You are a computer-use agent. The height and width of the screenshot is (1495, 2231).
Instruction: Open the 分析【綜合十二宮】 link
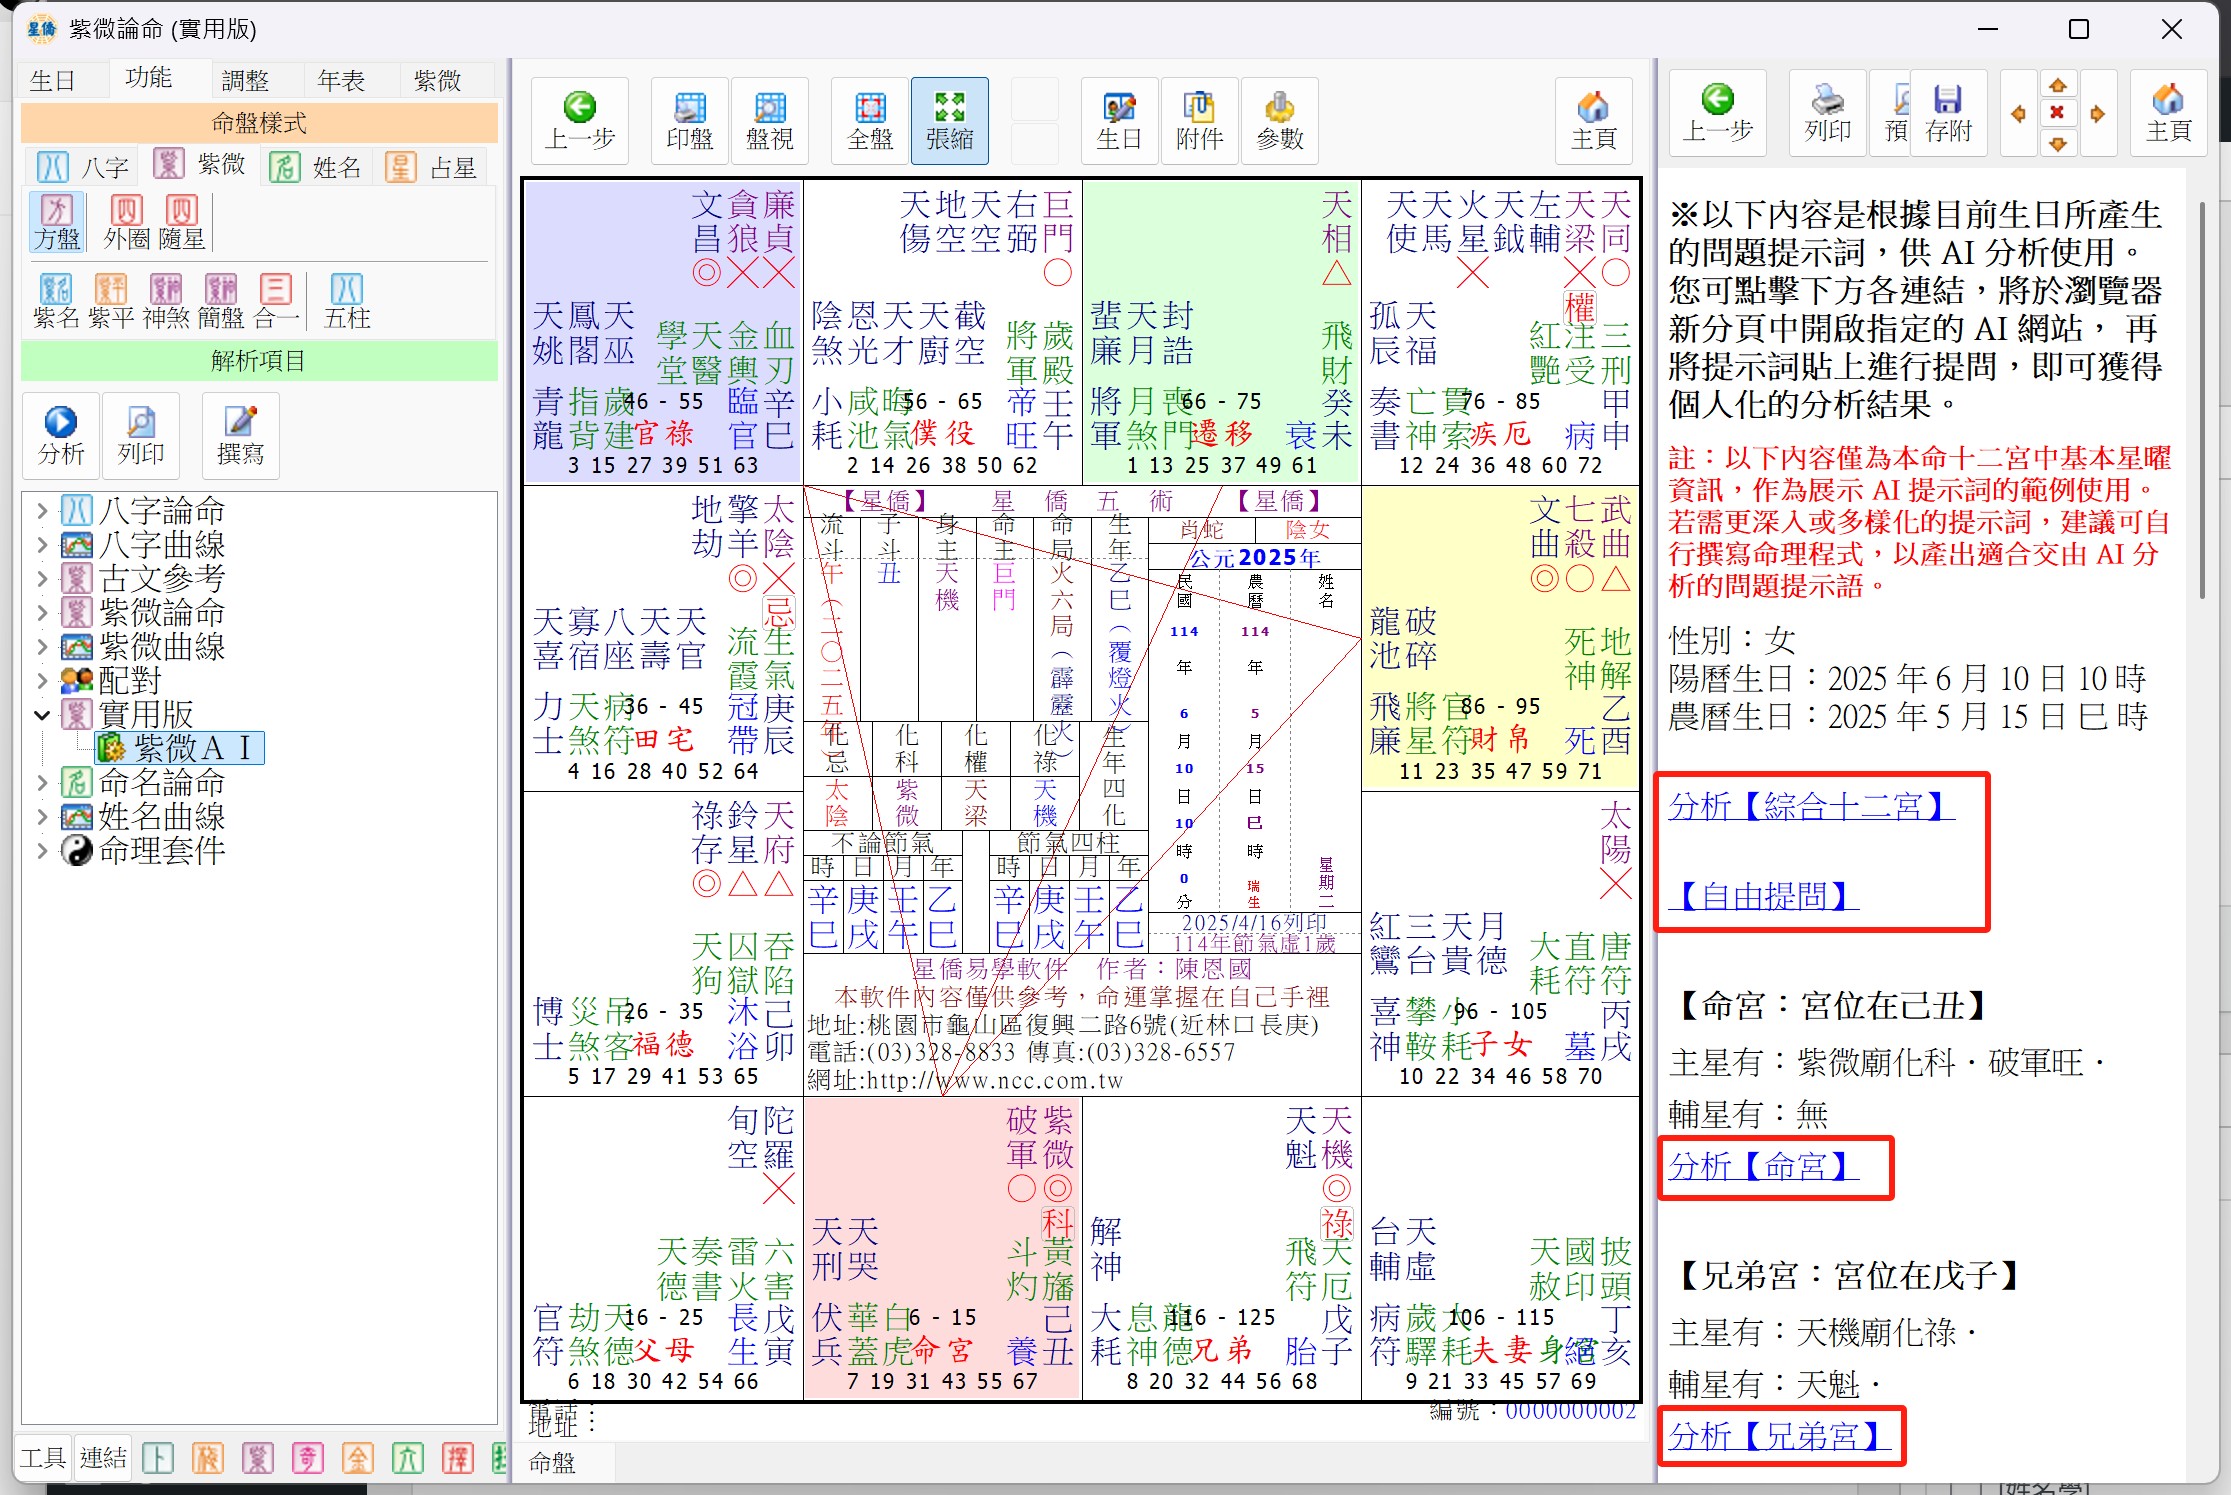pos(1811,806)
